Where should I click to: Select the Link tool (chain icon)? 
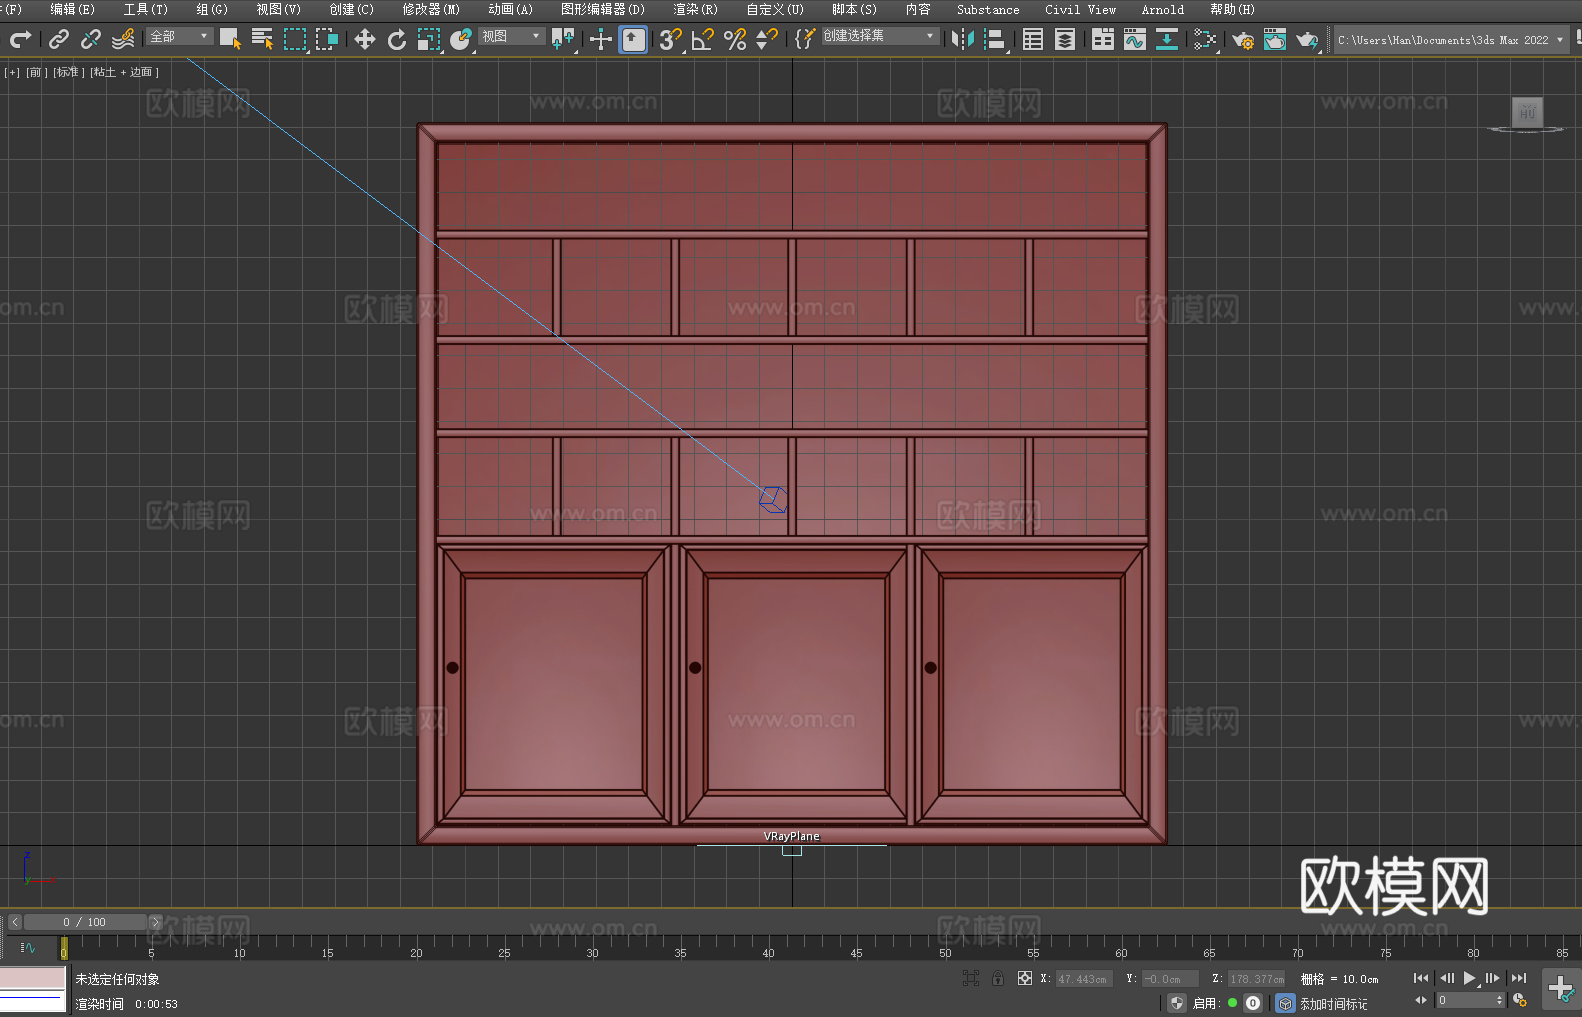tap(59, 39)
